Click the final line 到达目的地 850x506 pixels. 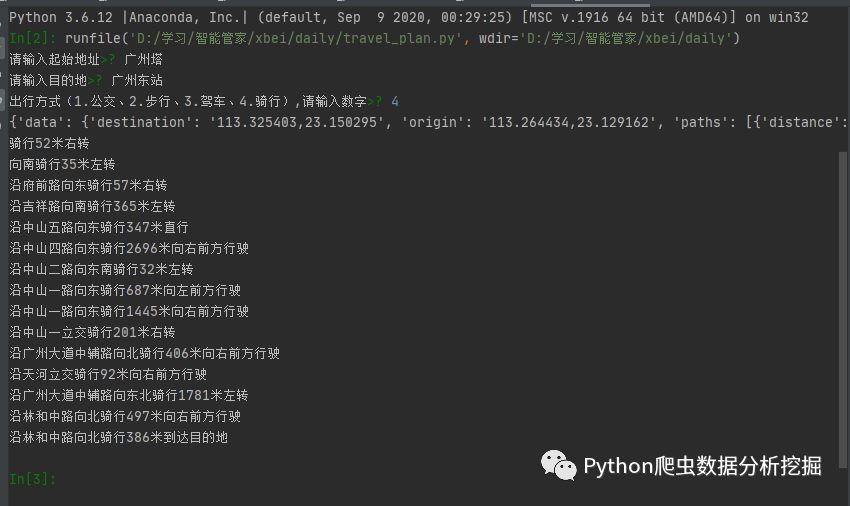click(x=119, y=437)
